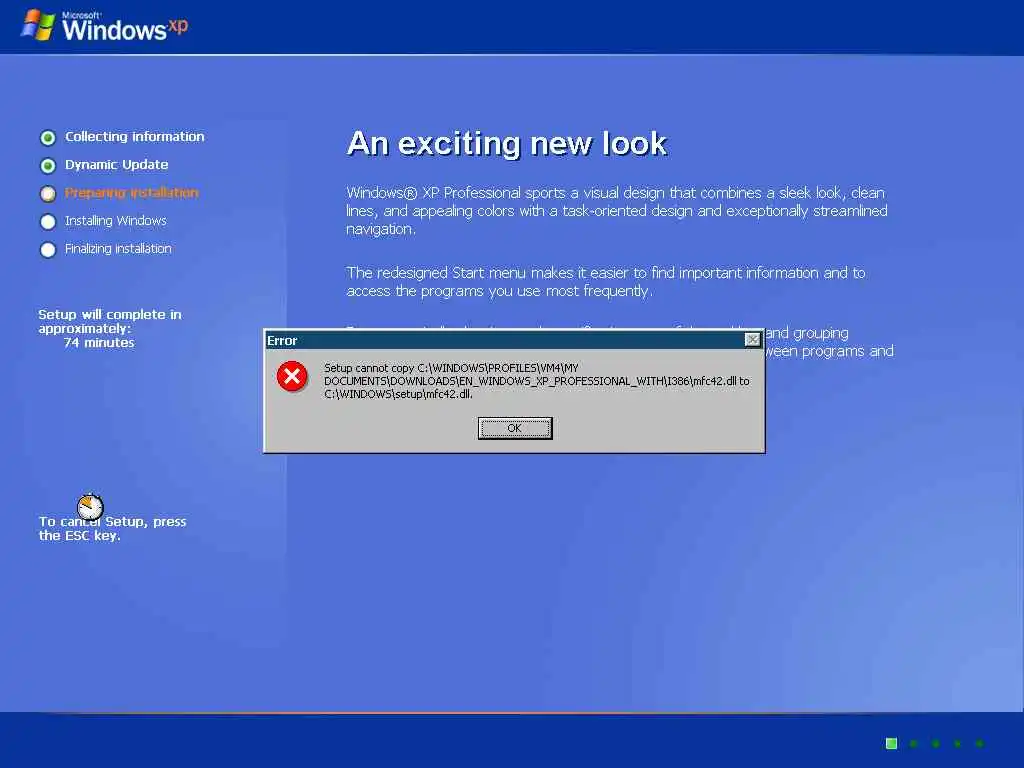
Task: Click OK in the Error dialog
Action: point(515,428)
